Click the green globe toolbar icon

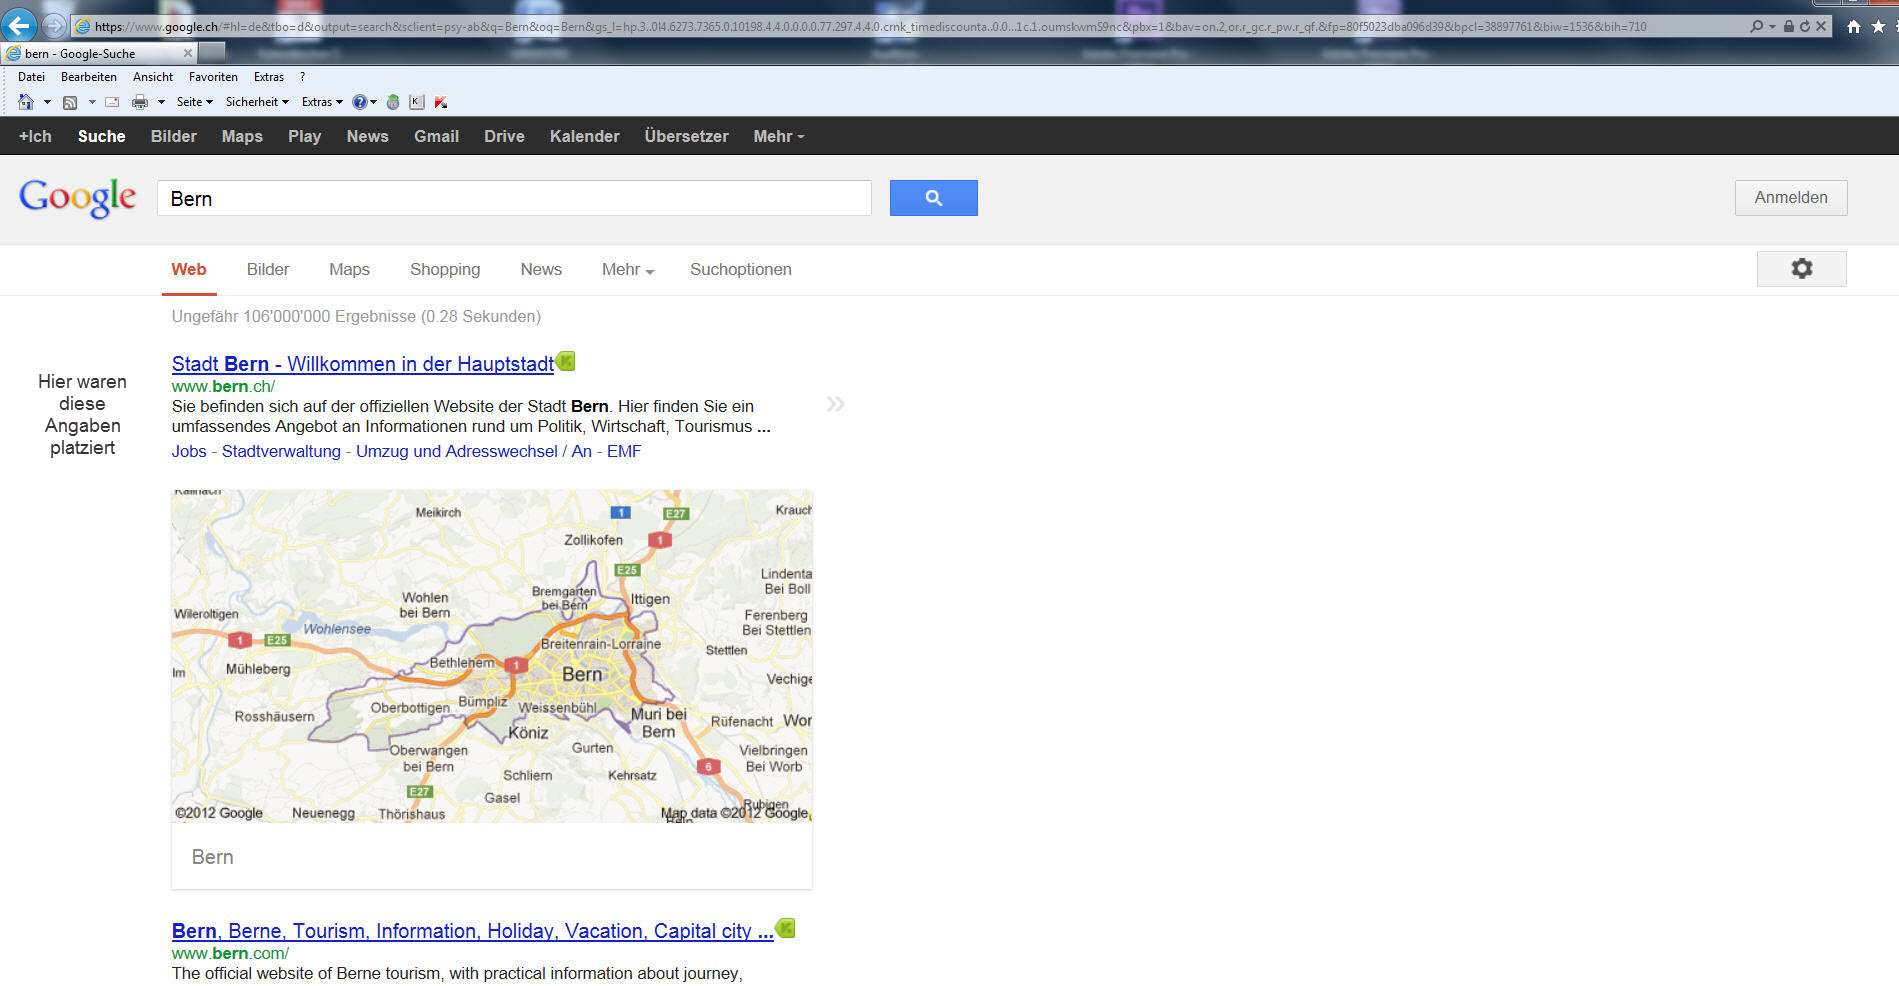coord(393,102)
